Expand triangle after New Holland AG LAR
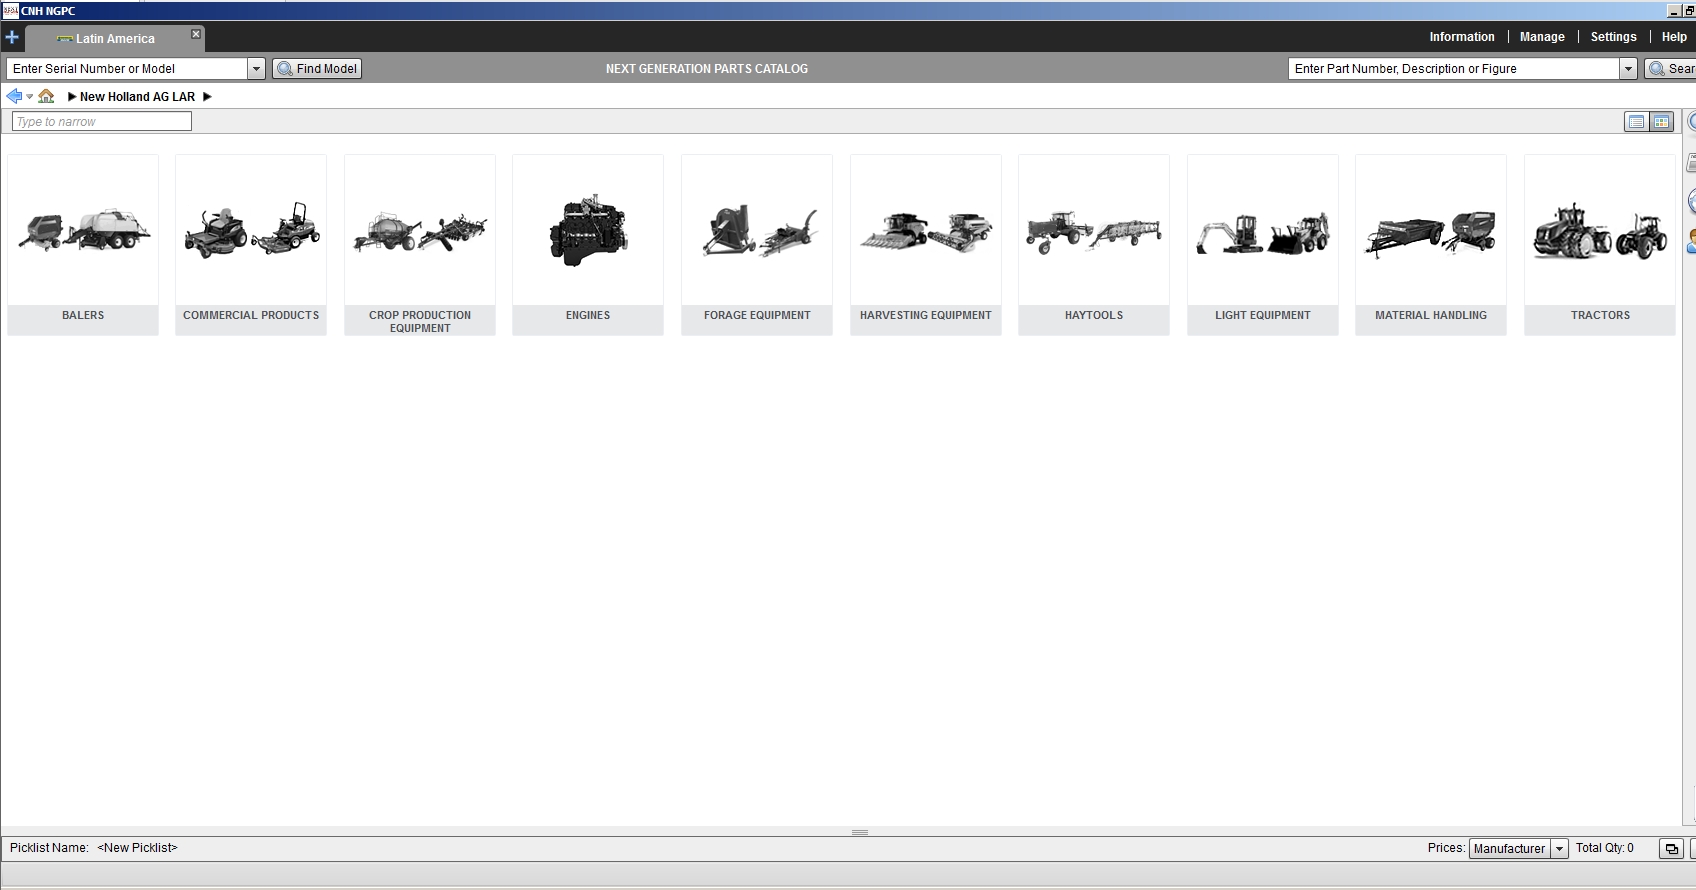Viewport: 1696px width, 890px height. point(207,97)
